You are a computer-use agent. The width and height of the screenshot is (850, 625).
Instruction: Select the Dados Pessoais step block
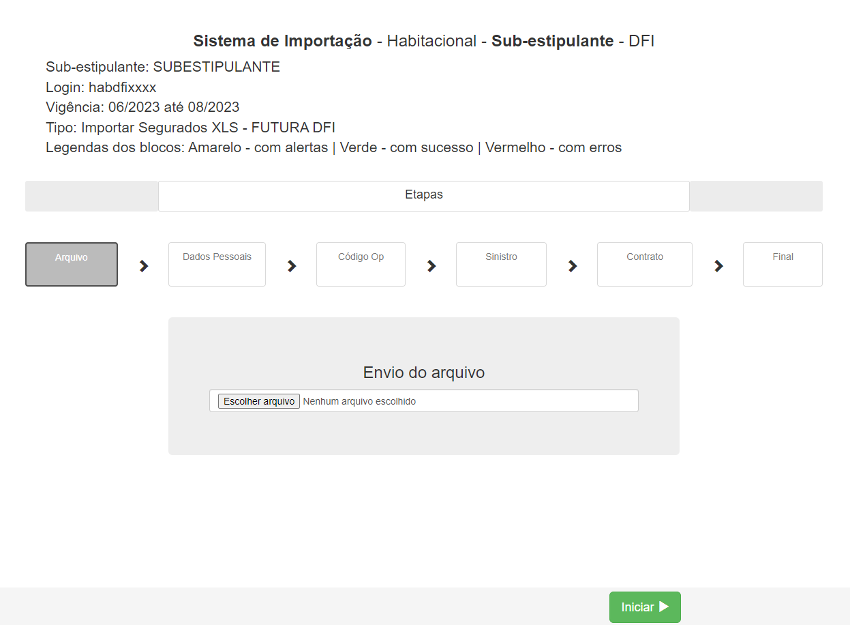coord(217,264)
